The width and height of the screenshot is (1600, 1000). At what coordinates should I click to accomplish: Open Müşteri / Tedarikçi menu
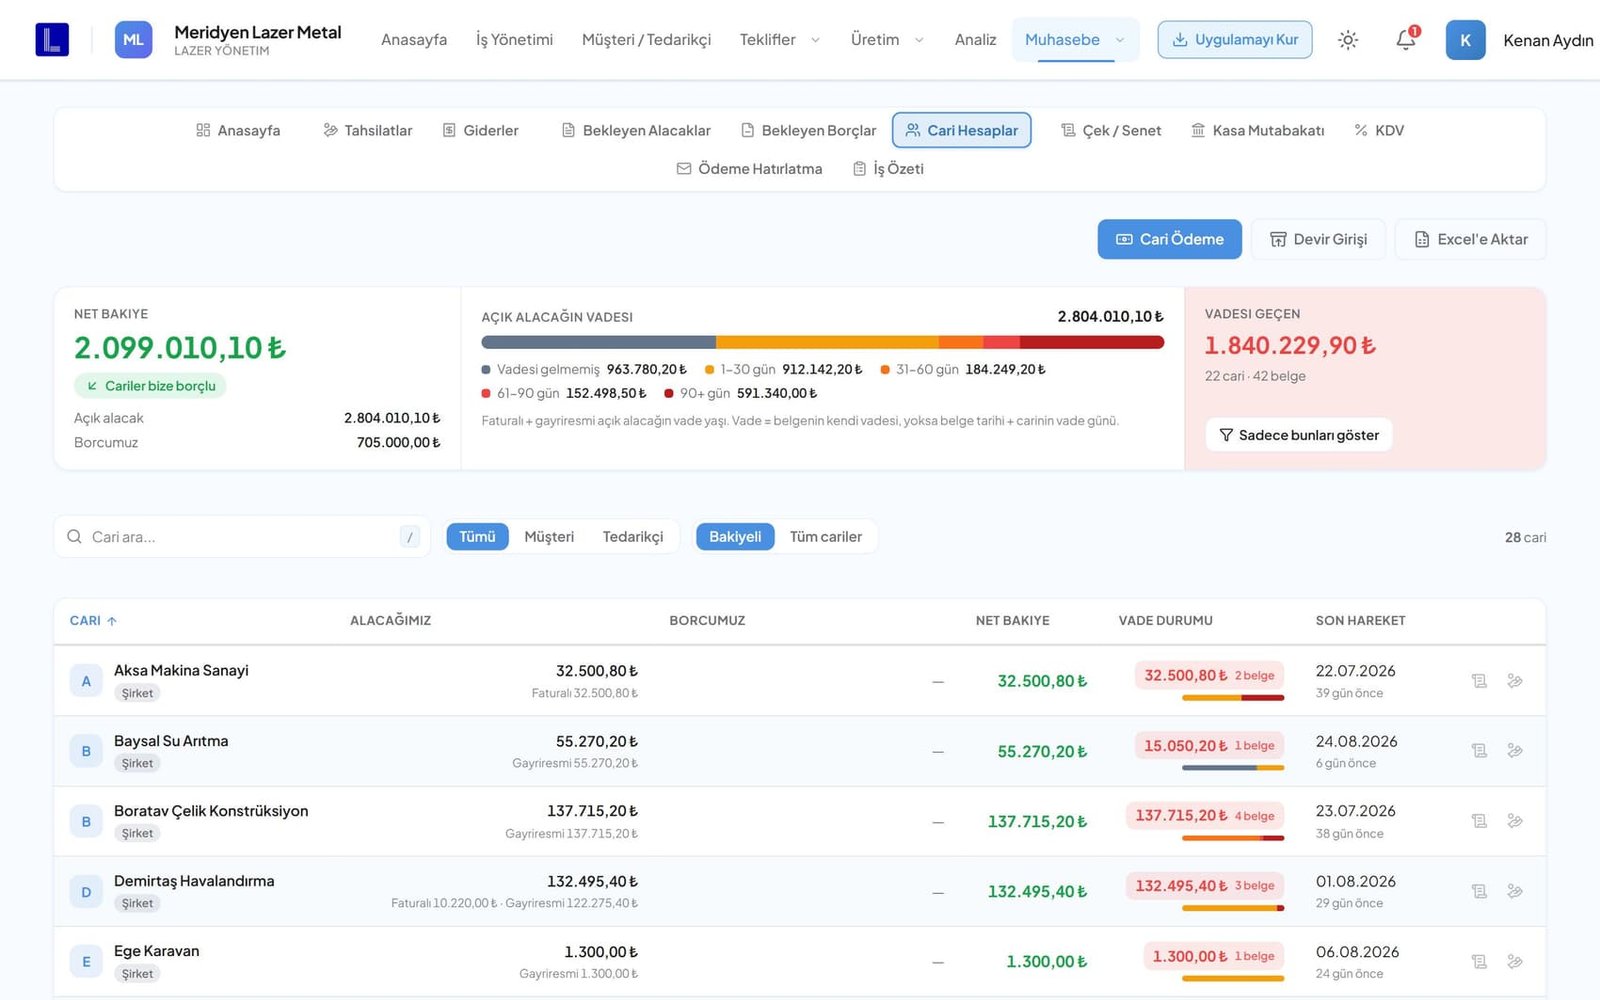point(646,40)
